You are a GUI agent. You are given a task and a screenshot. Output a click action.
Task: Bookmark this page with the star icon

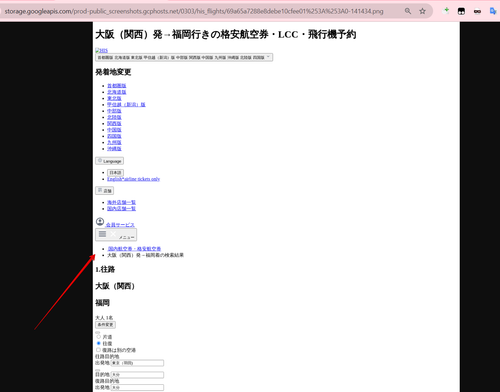[x=422, y=11]
